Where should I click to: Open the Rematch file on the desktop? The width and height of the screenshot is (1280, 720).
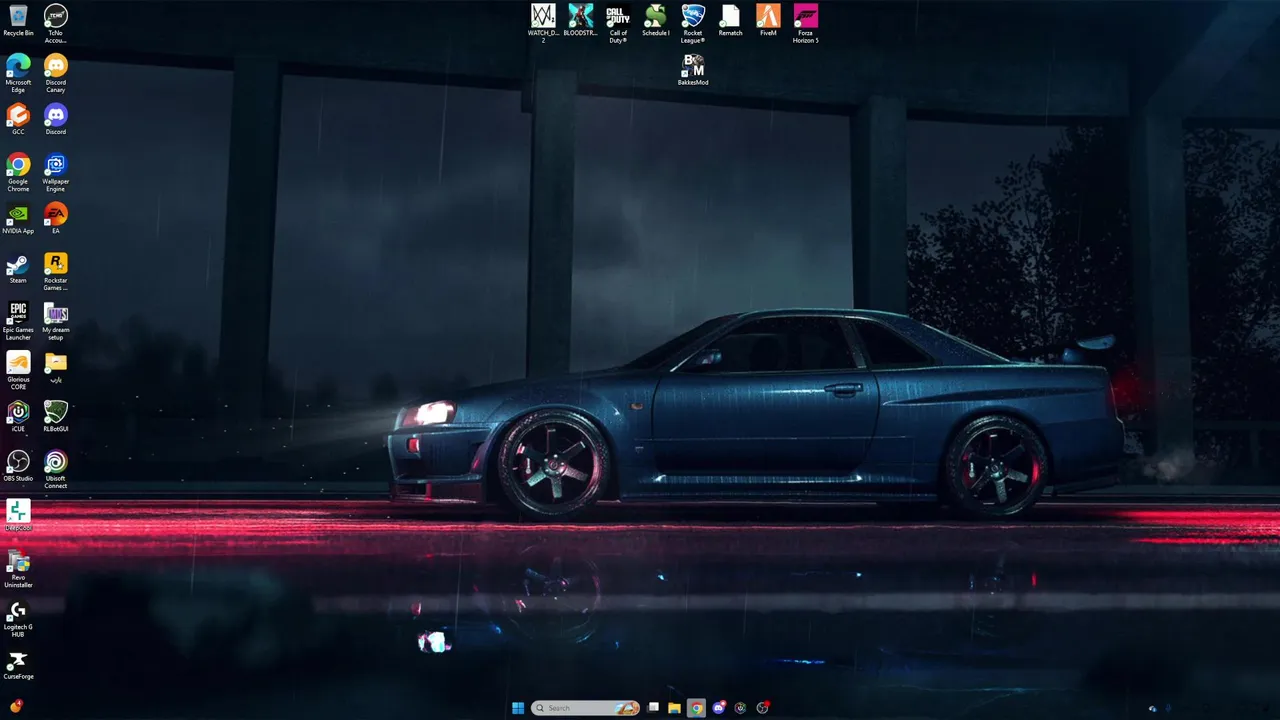(731, 20)
